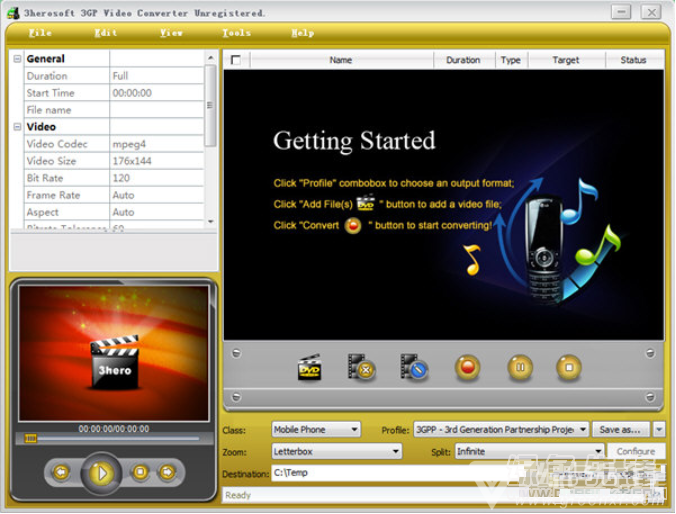The height and width of the screenshot is (514, 676).
Task: Click top-left collapse button of toolbar panel
Action: pyautogui.click(x=236, y=354)
